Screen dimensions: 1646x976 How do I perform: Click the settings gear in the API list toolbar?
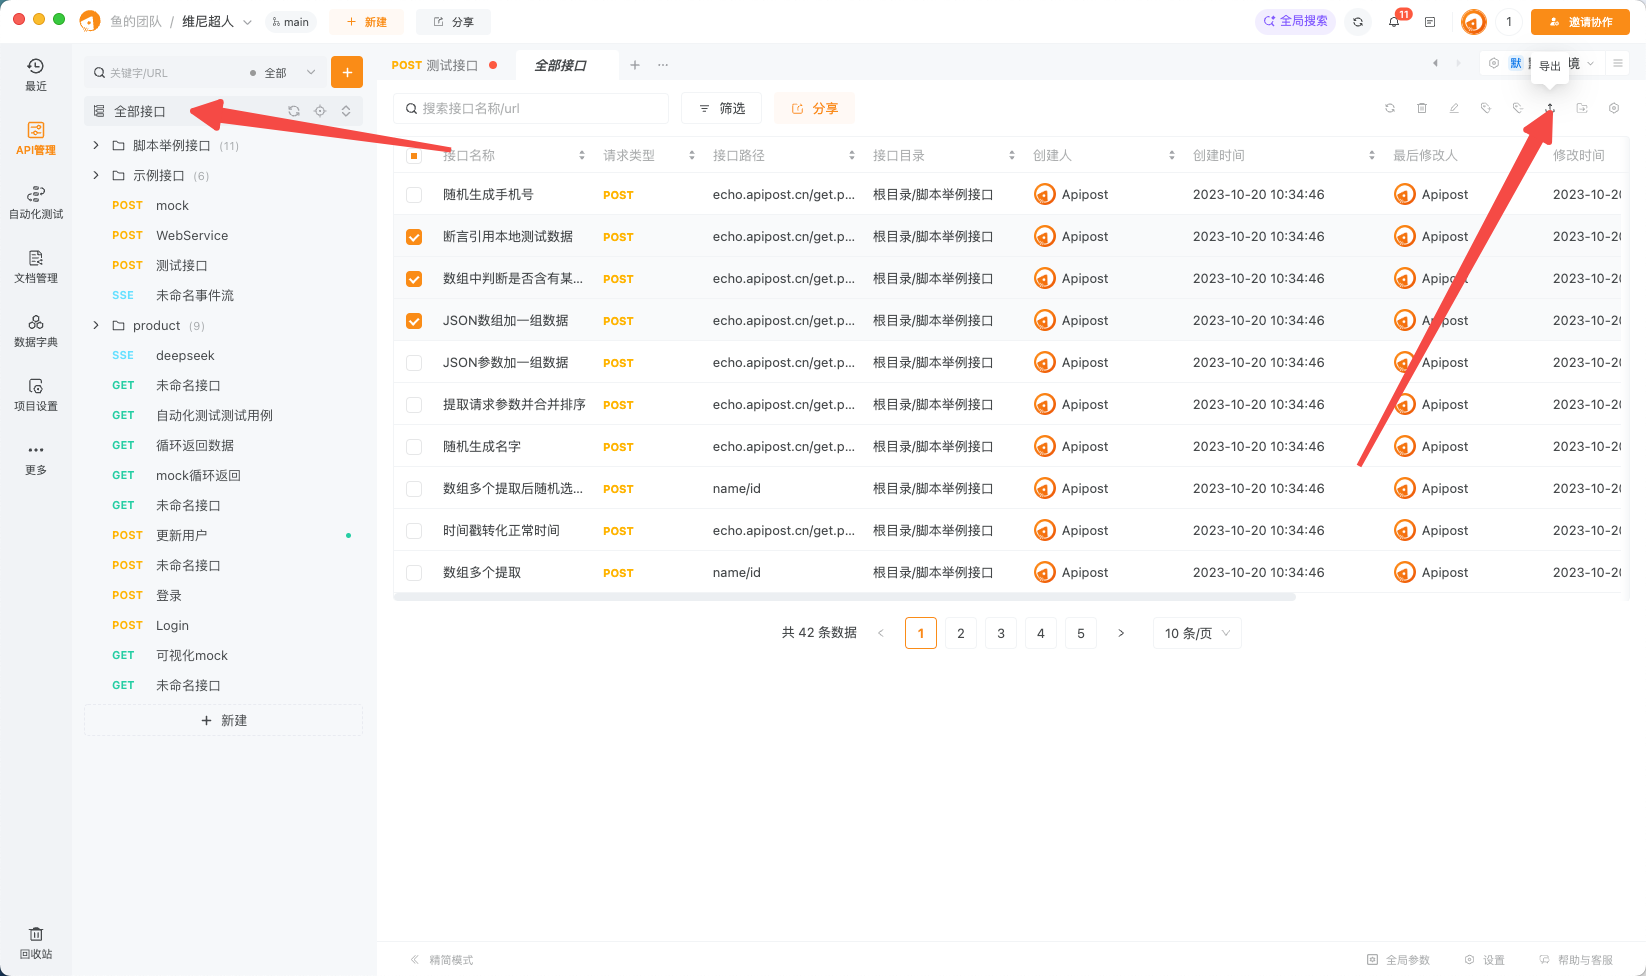[1613, 107]
